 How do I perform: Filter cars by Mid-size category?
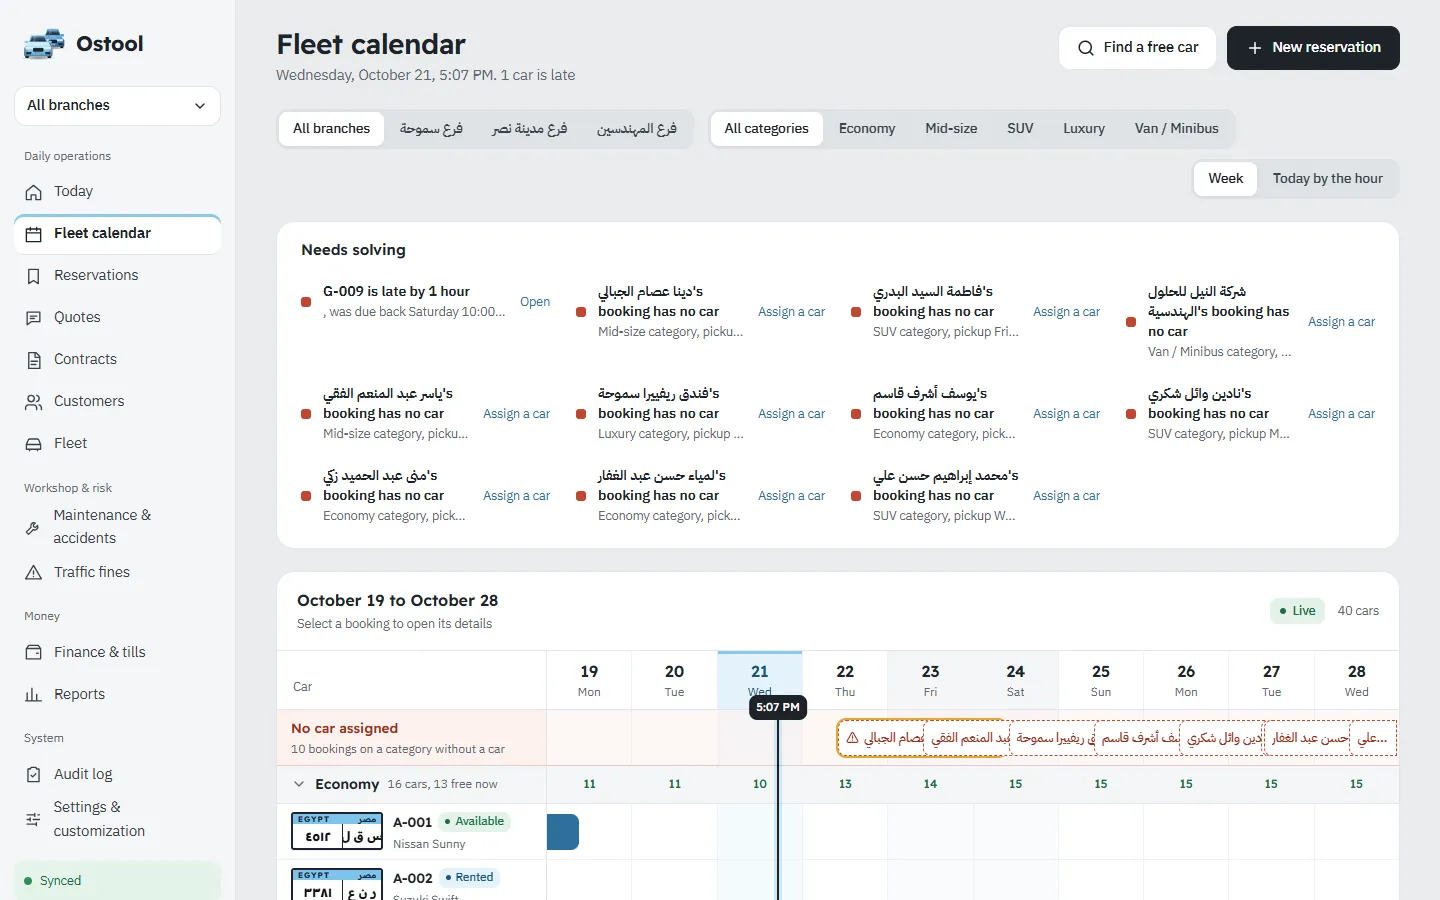point(951,129)
